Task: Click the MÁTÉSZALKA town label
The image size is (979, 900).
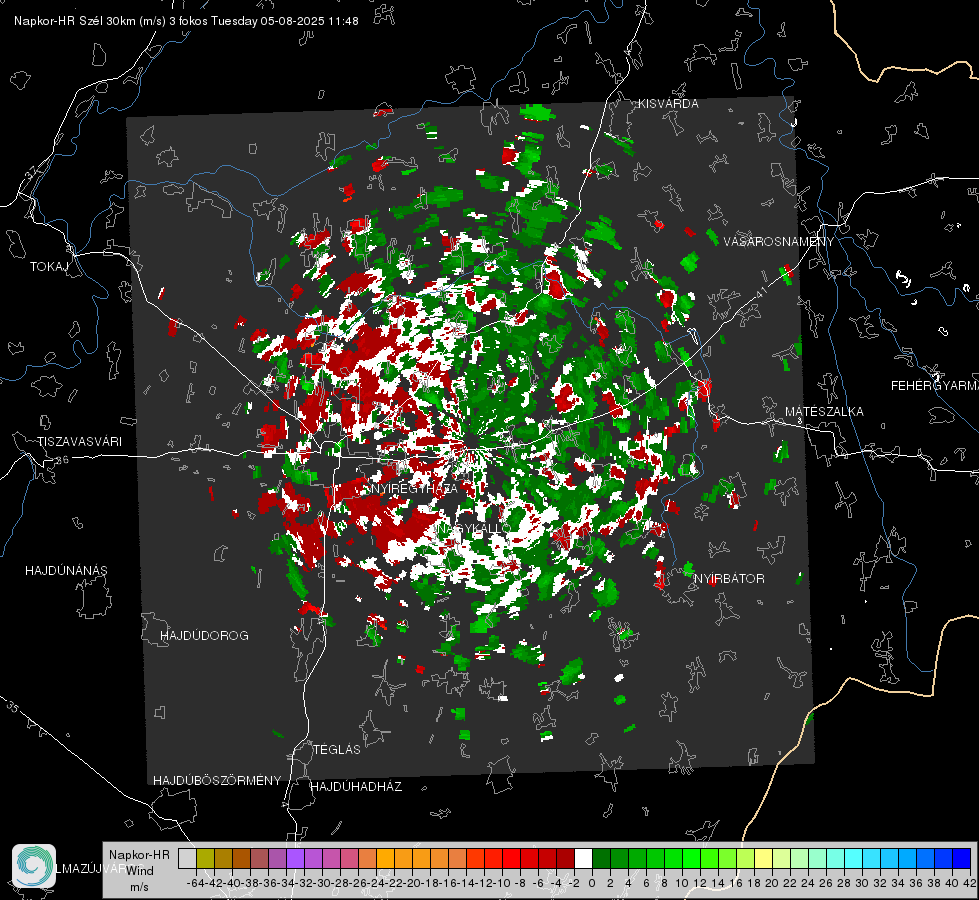Action: (824, 412)
